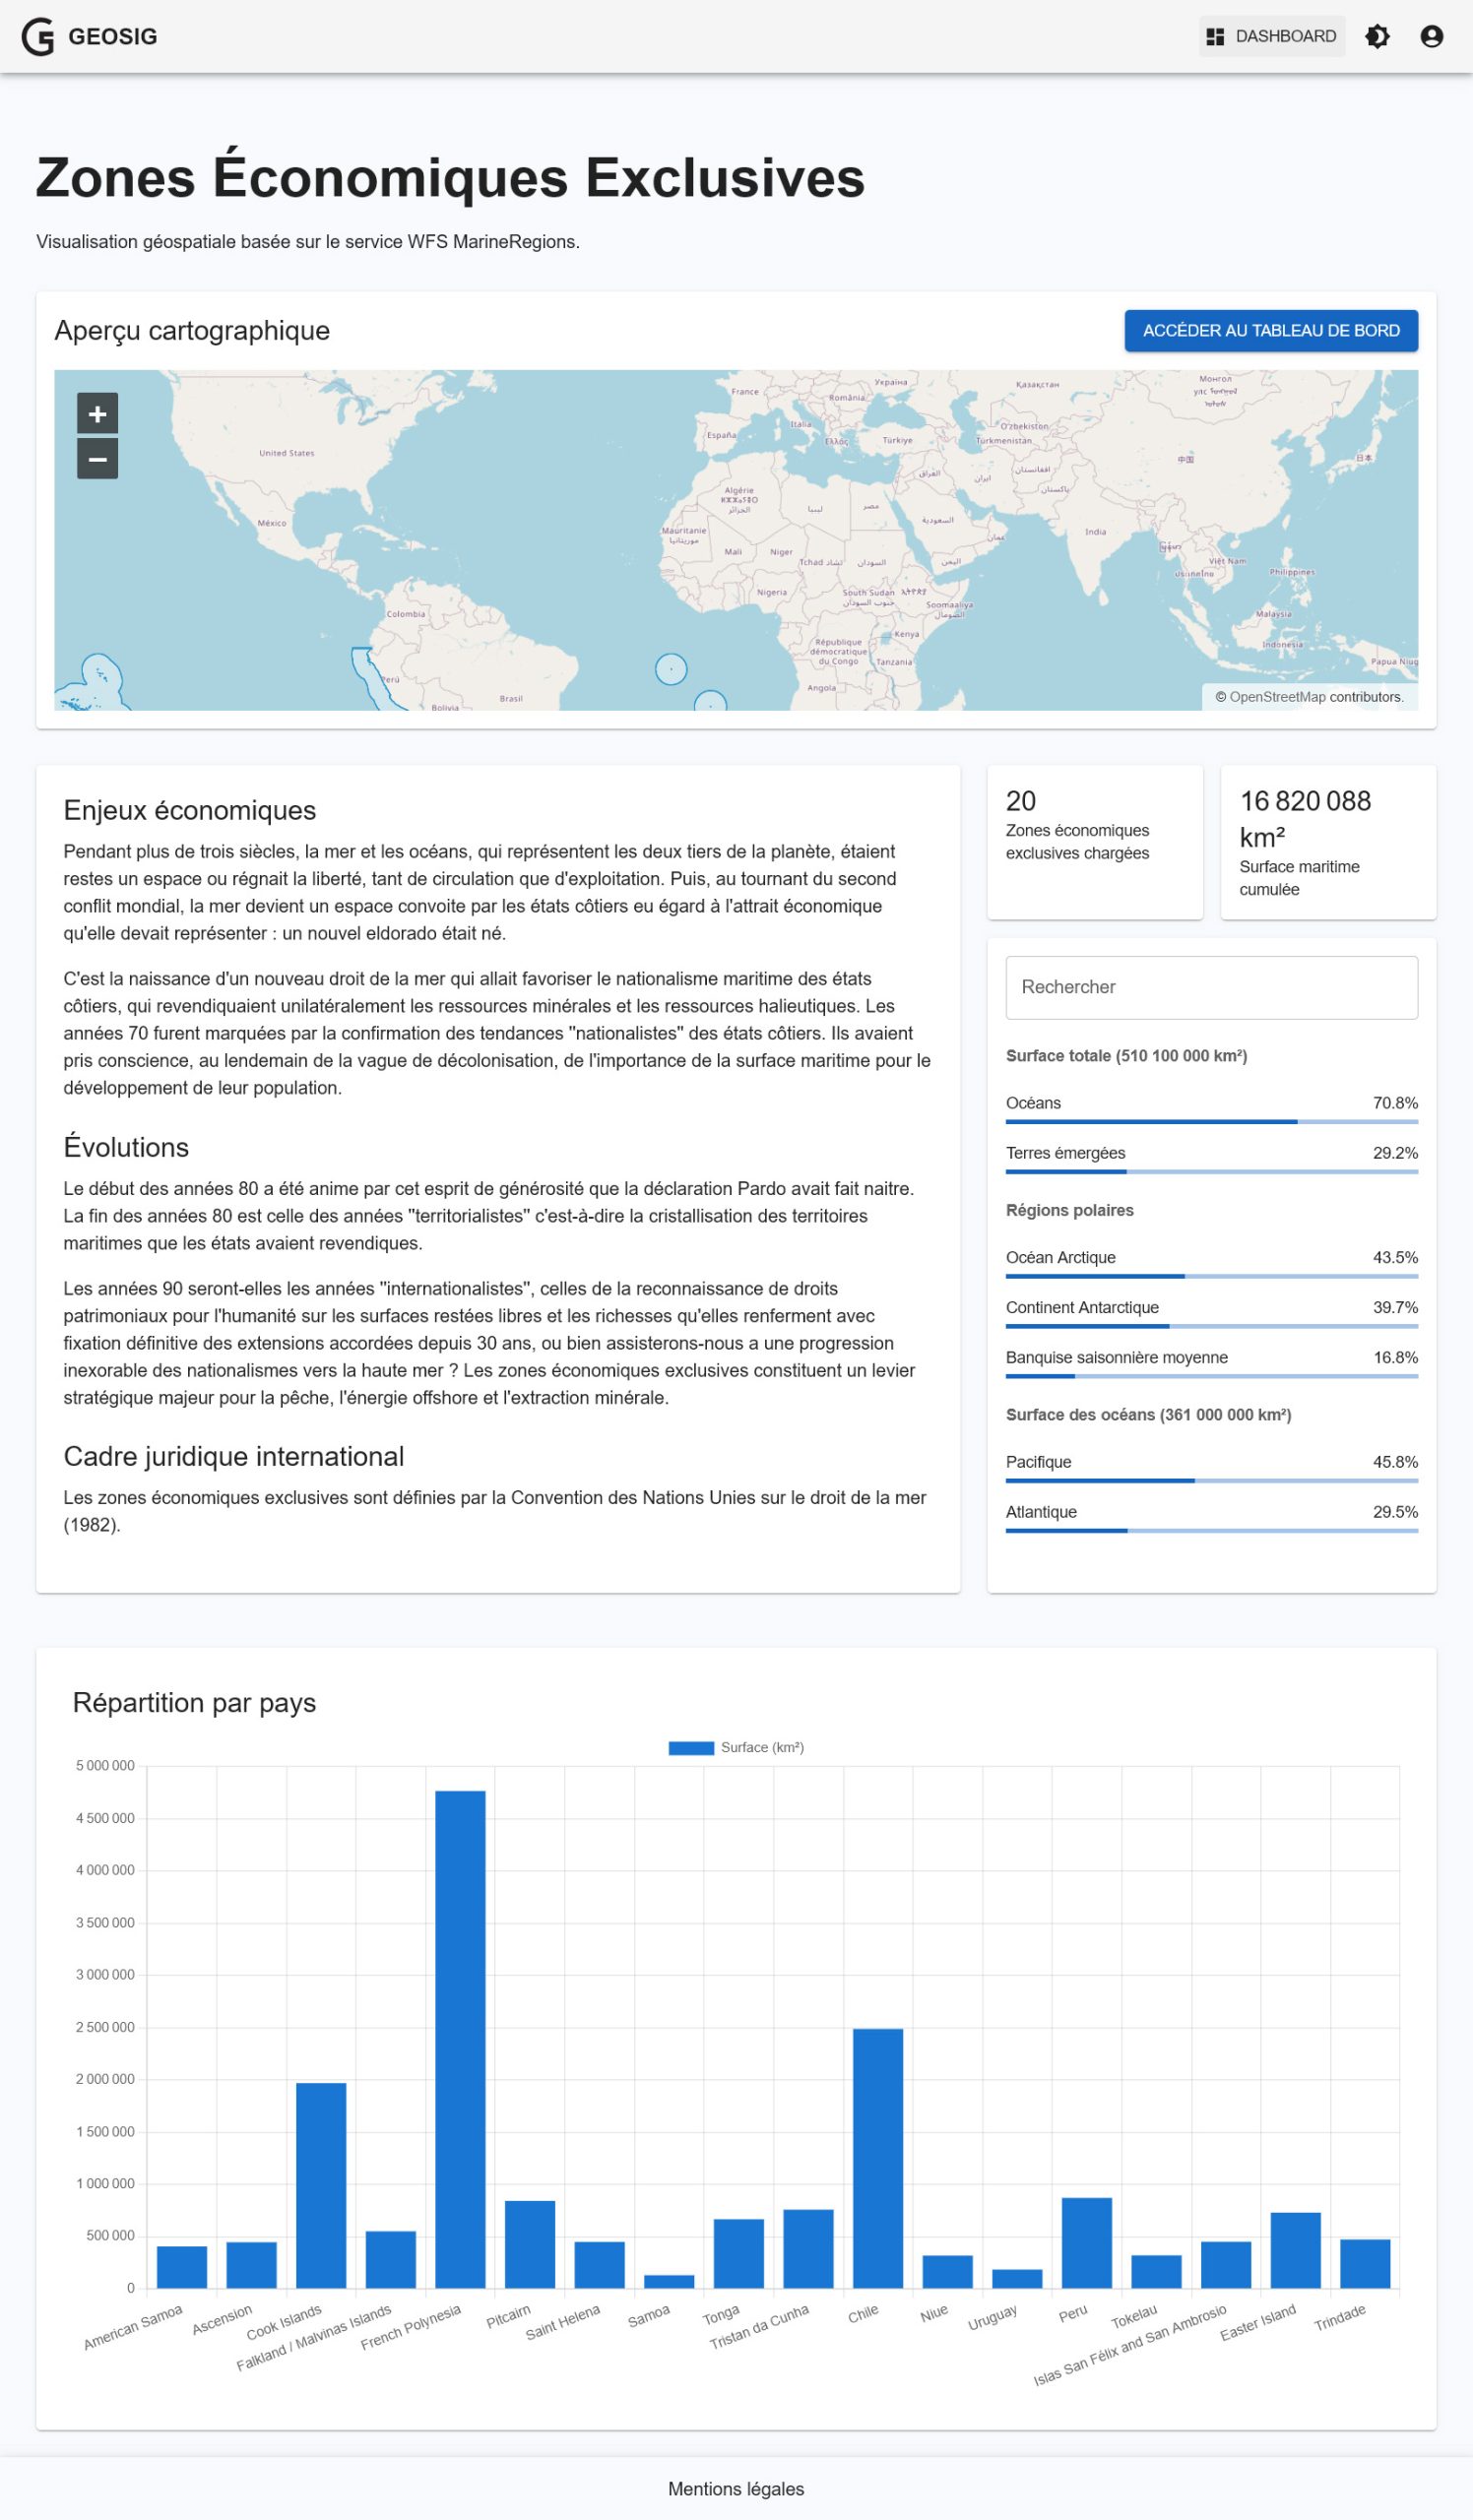The width and height of the screenshot is (1473, 2520).
Task: Open the Dashboard nav item
Action: pyautogui.click(x=1271, y=37)
